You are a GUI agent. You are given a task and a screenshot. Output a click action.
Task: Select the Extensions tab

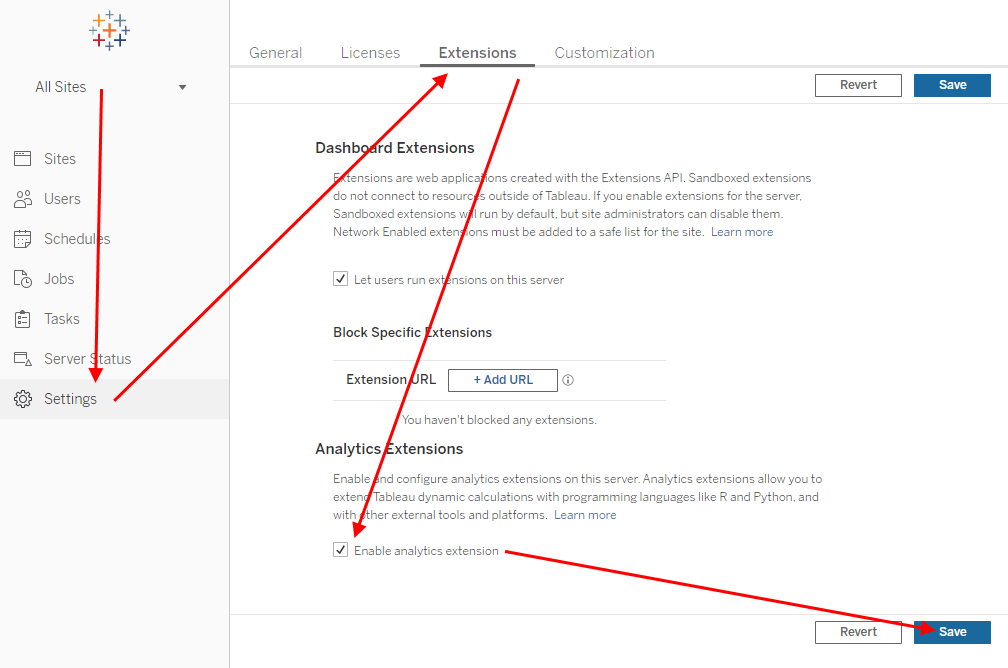pos(477,53)
